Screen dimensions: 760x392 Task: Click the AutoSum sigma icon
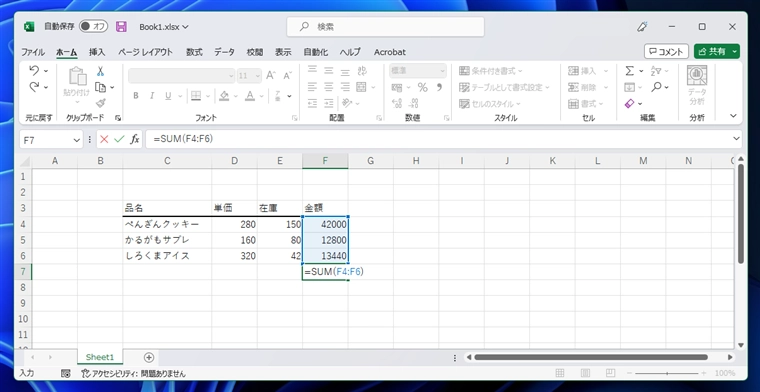point(629,71)
